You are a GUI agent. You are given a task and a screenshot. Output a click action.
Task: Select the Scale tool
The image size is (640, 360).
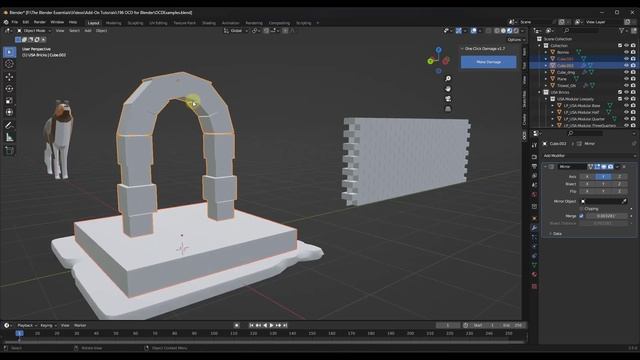coord(9,100)
